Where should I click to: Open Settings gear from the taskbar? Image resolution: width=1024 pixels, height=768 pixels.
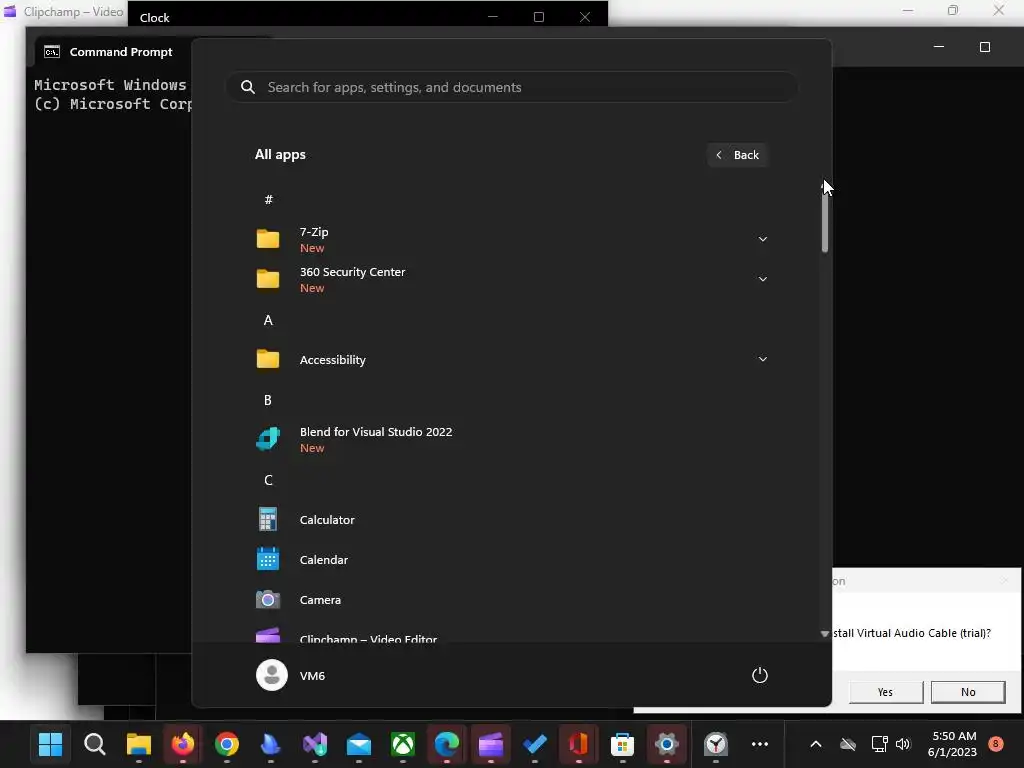[667, 744]
